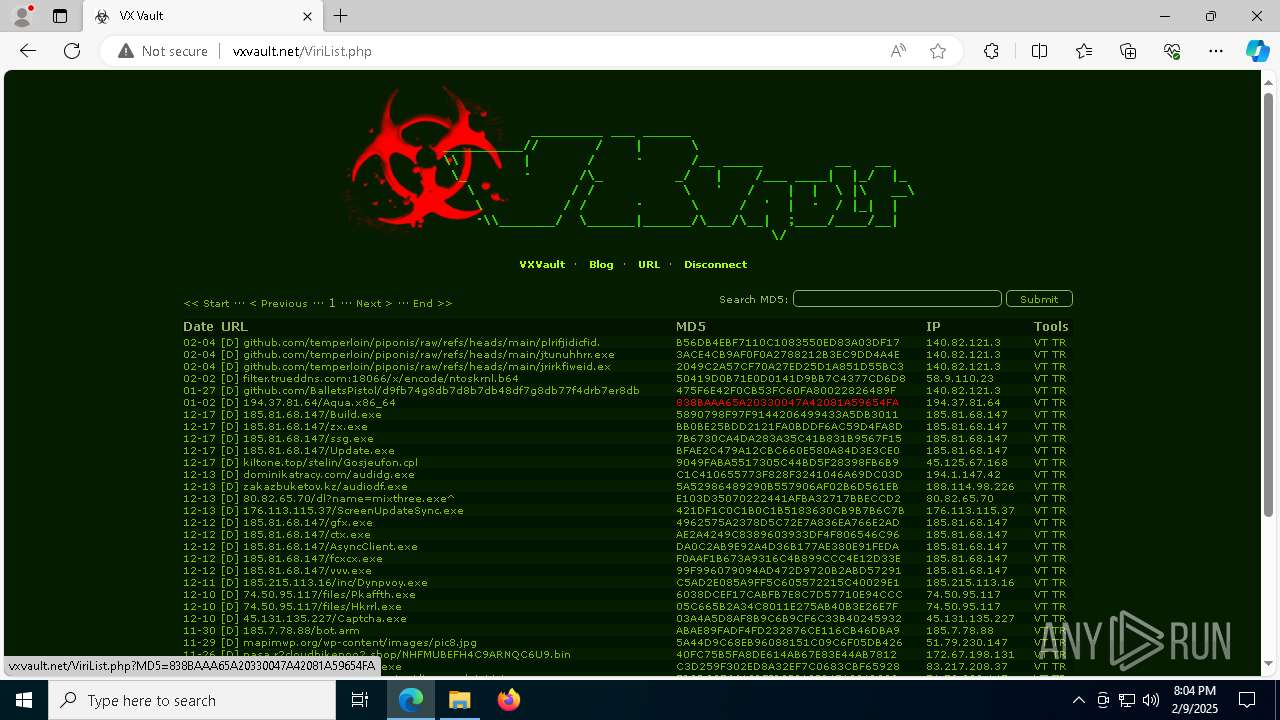Open Task View on the taskbar
1280x720 pixels.
tap(360, 700)
